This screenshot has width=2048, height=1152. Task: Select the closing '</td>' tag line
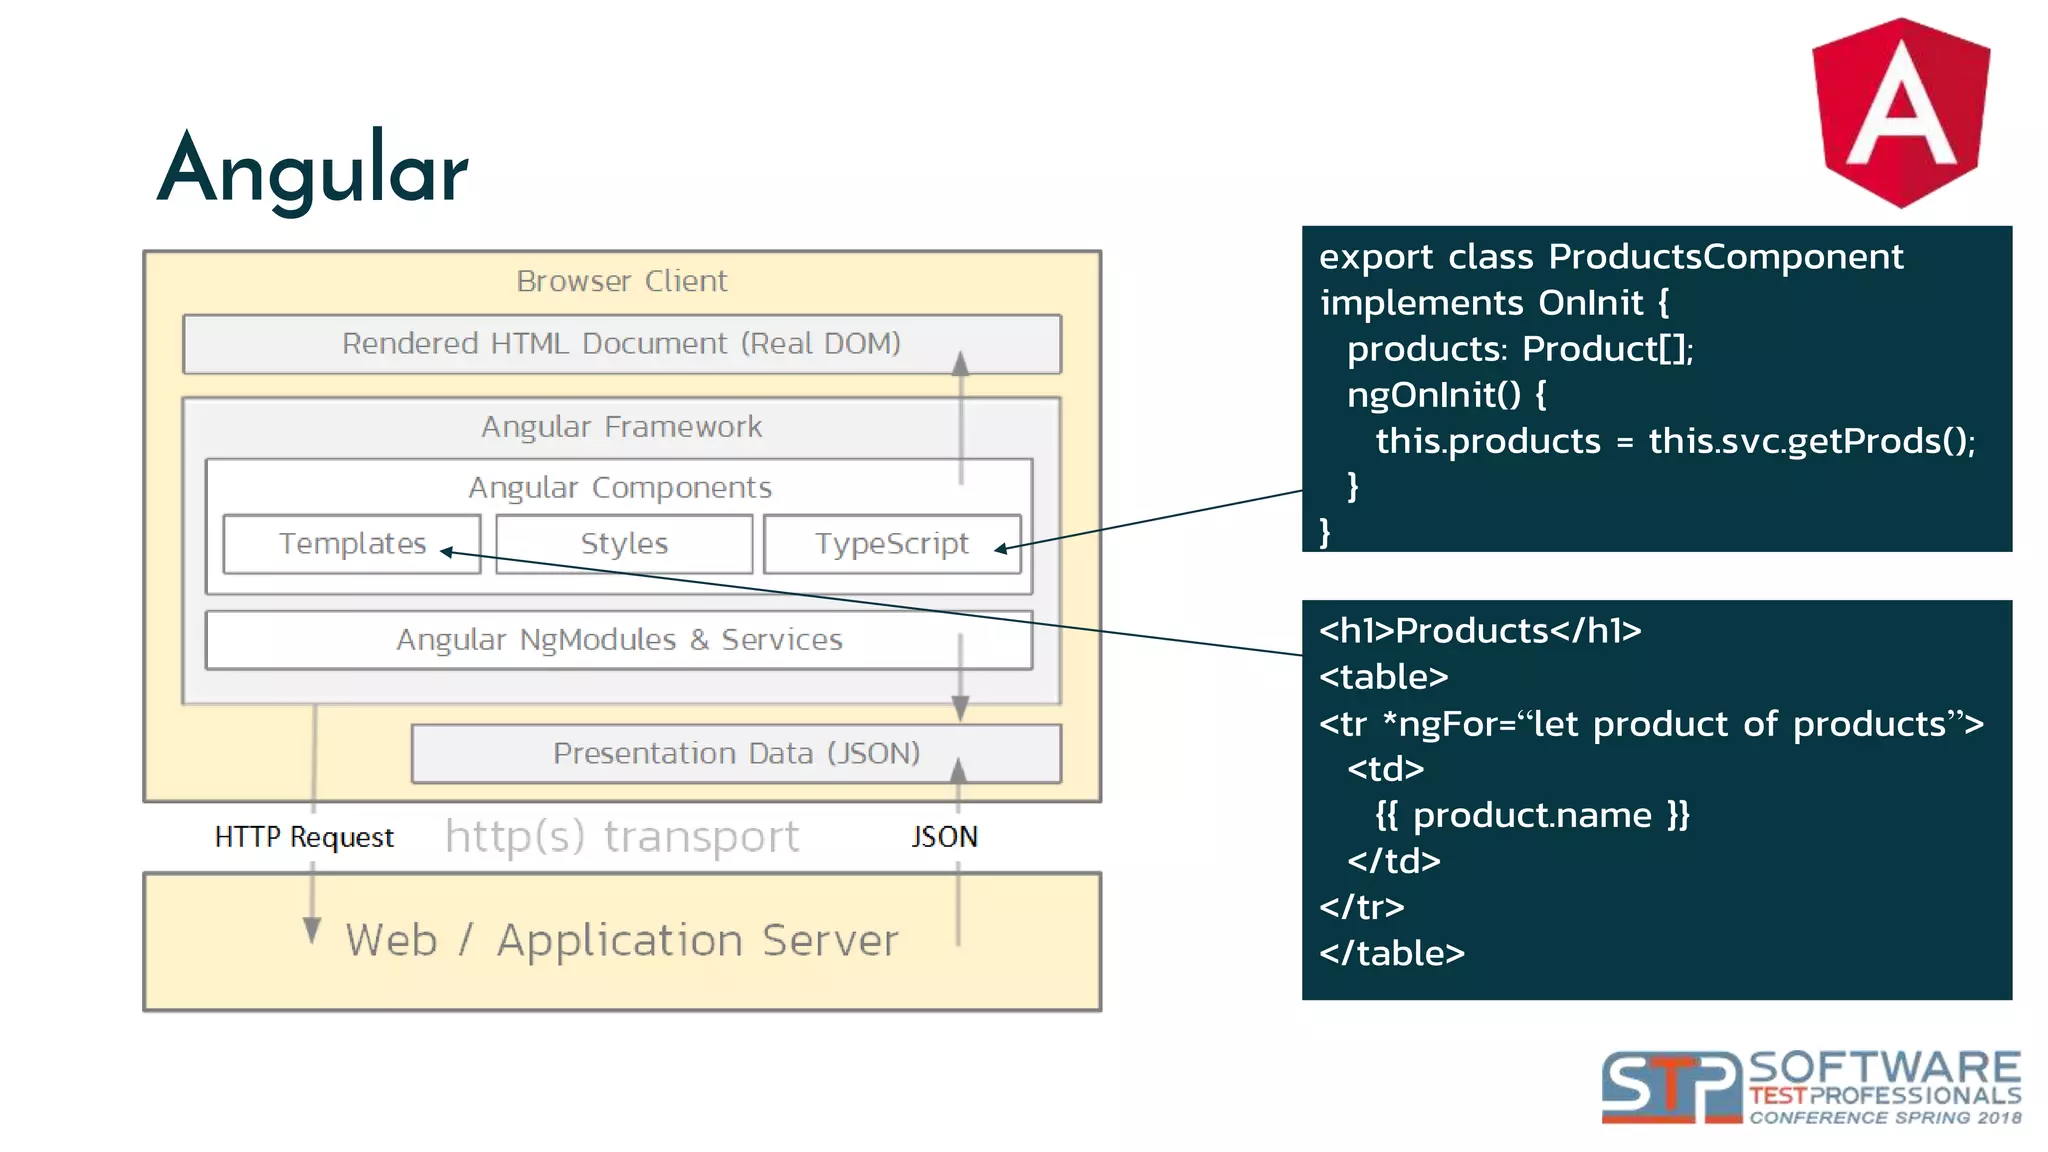pos(1393,861)
